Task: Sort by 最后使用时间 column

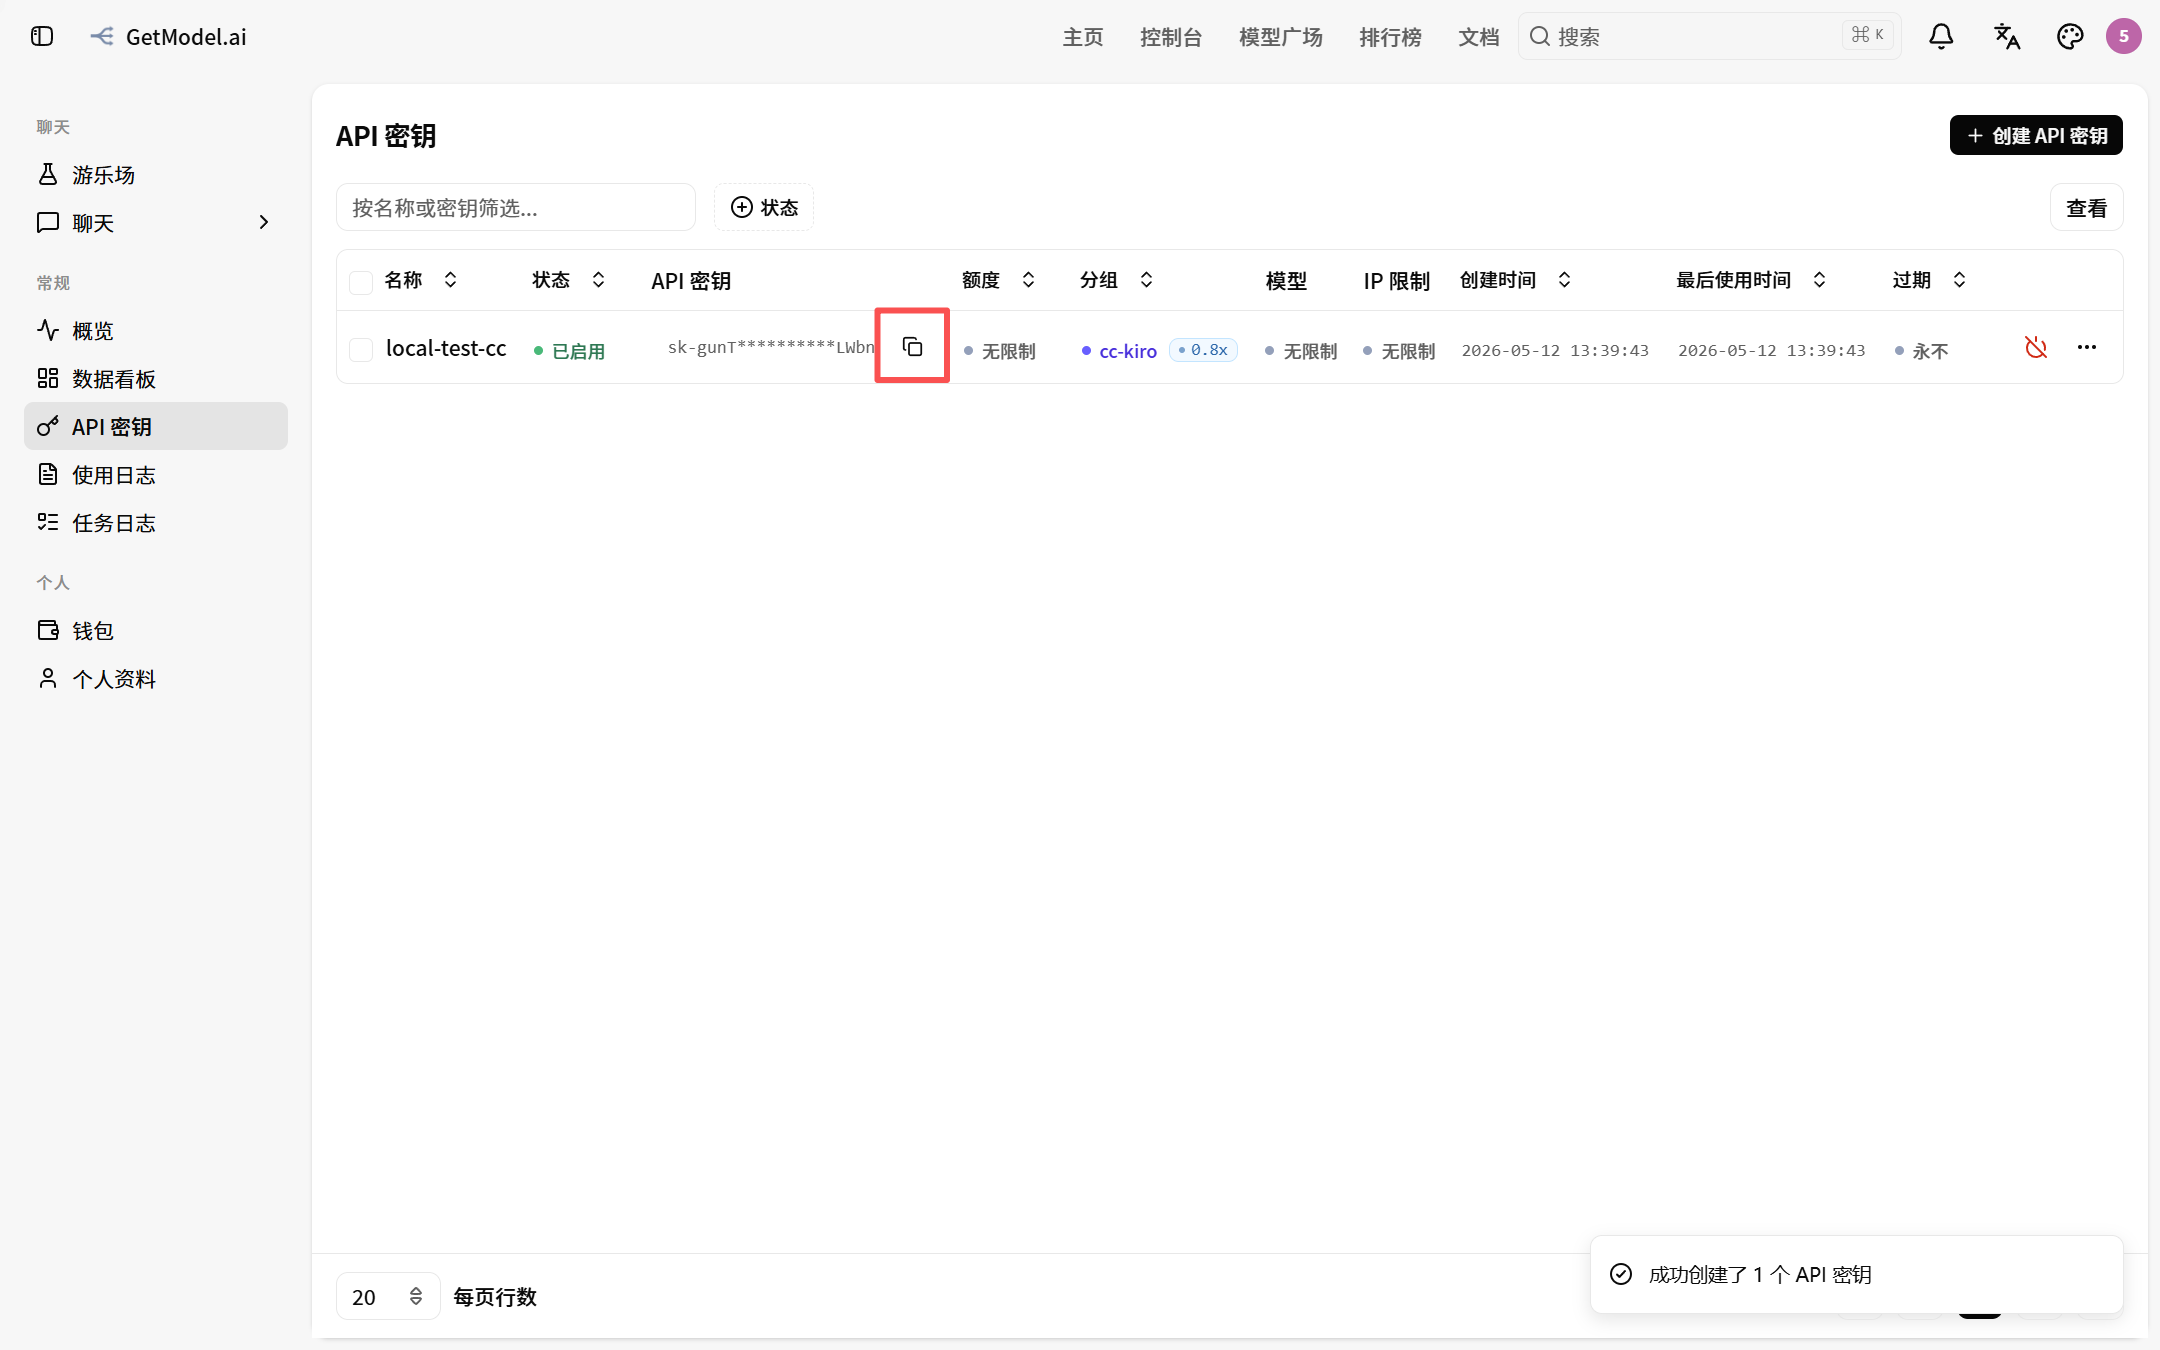Action: click(x=1752, y=280)
